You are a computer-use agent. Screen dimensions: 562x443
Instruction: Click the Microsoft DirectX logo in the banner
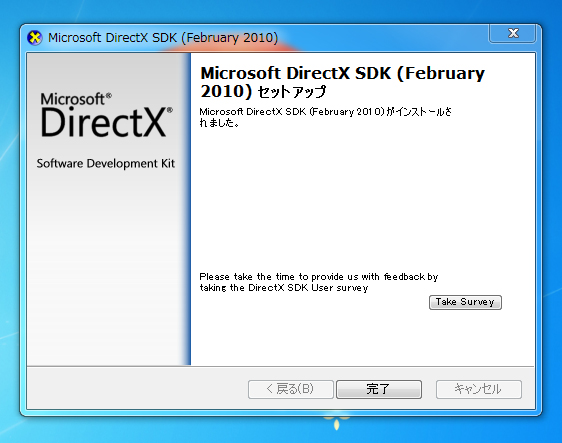tap(106, 115)
